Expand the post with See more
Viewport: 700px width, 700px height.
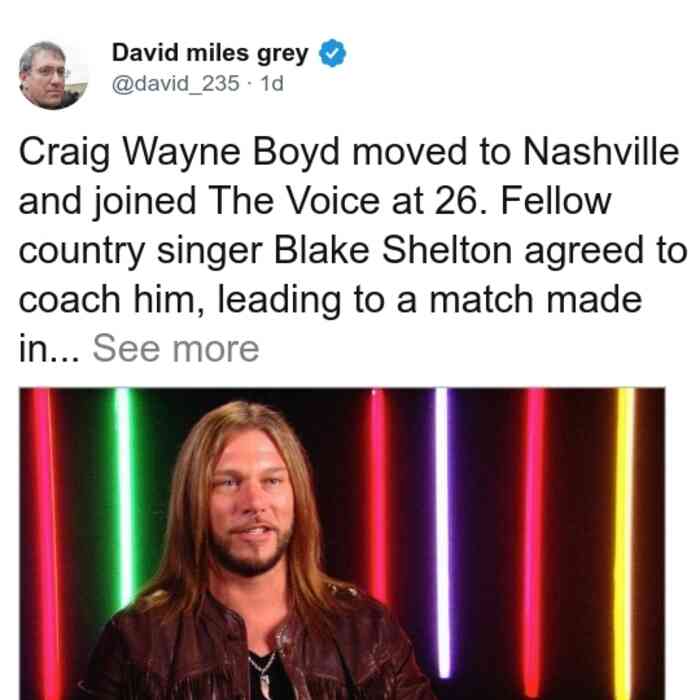point(175,348)
